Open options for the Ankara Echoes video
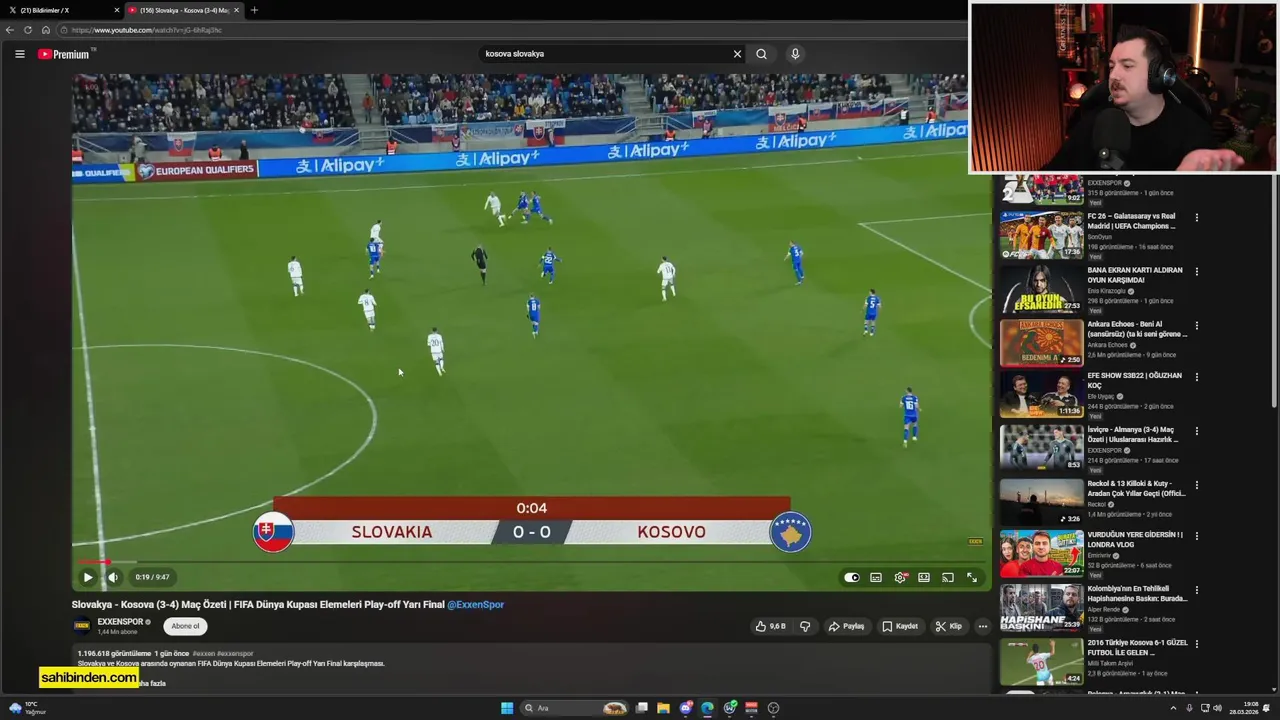Viewport: 1280px width, 720px height. pyautogui.click(x=1196, y=325)
